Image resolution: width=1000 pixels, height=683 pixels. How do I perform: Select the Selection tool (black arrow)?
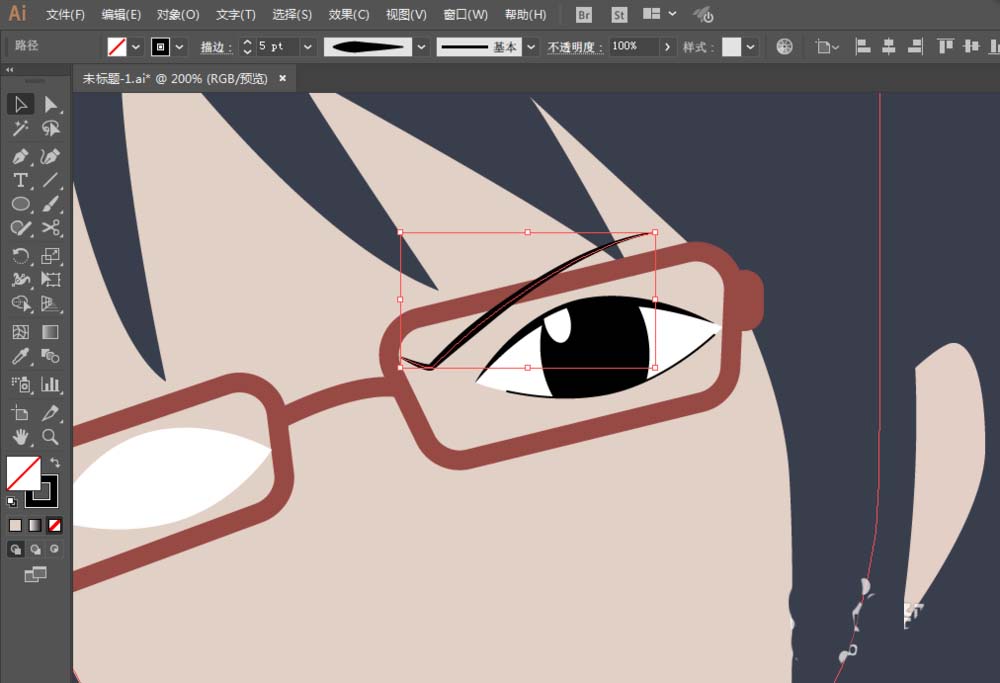coord(20,104)
